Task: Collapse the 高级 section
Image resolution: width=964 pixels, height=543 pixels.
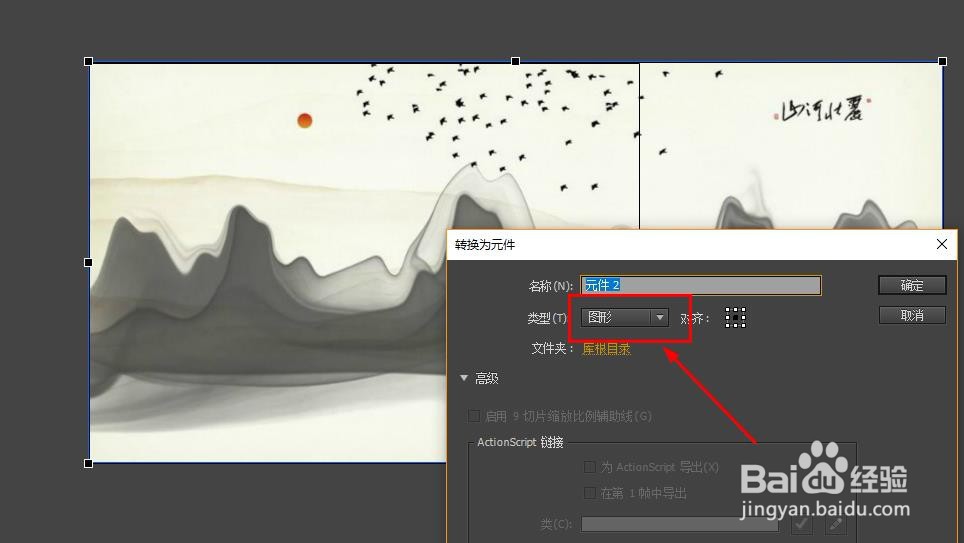Action: click(x=464, y=378)
